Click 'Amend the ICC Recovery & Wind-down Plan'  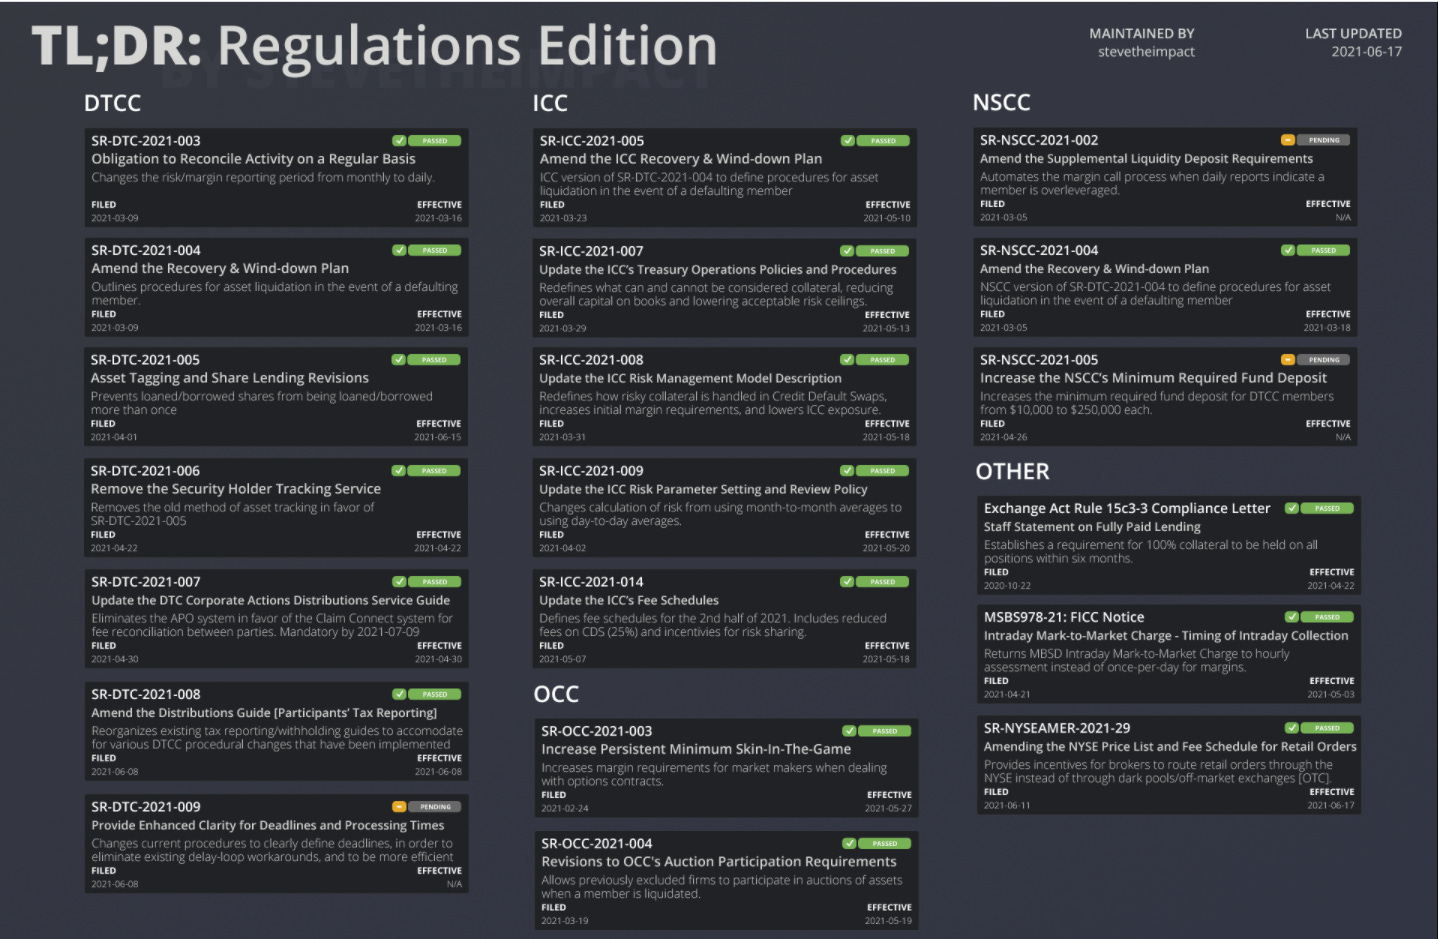click(681, 159)
